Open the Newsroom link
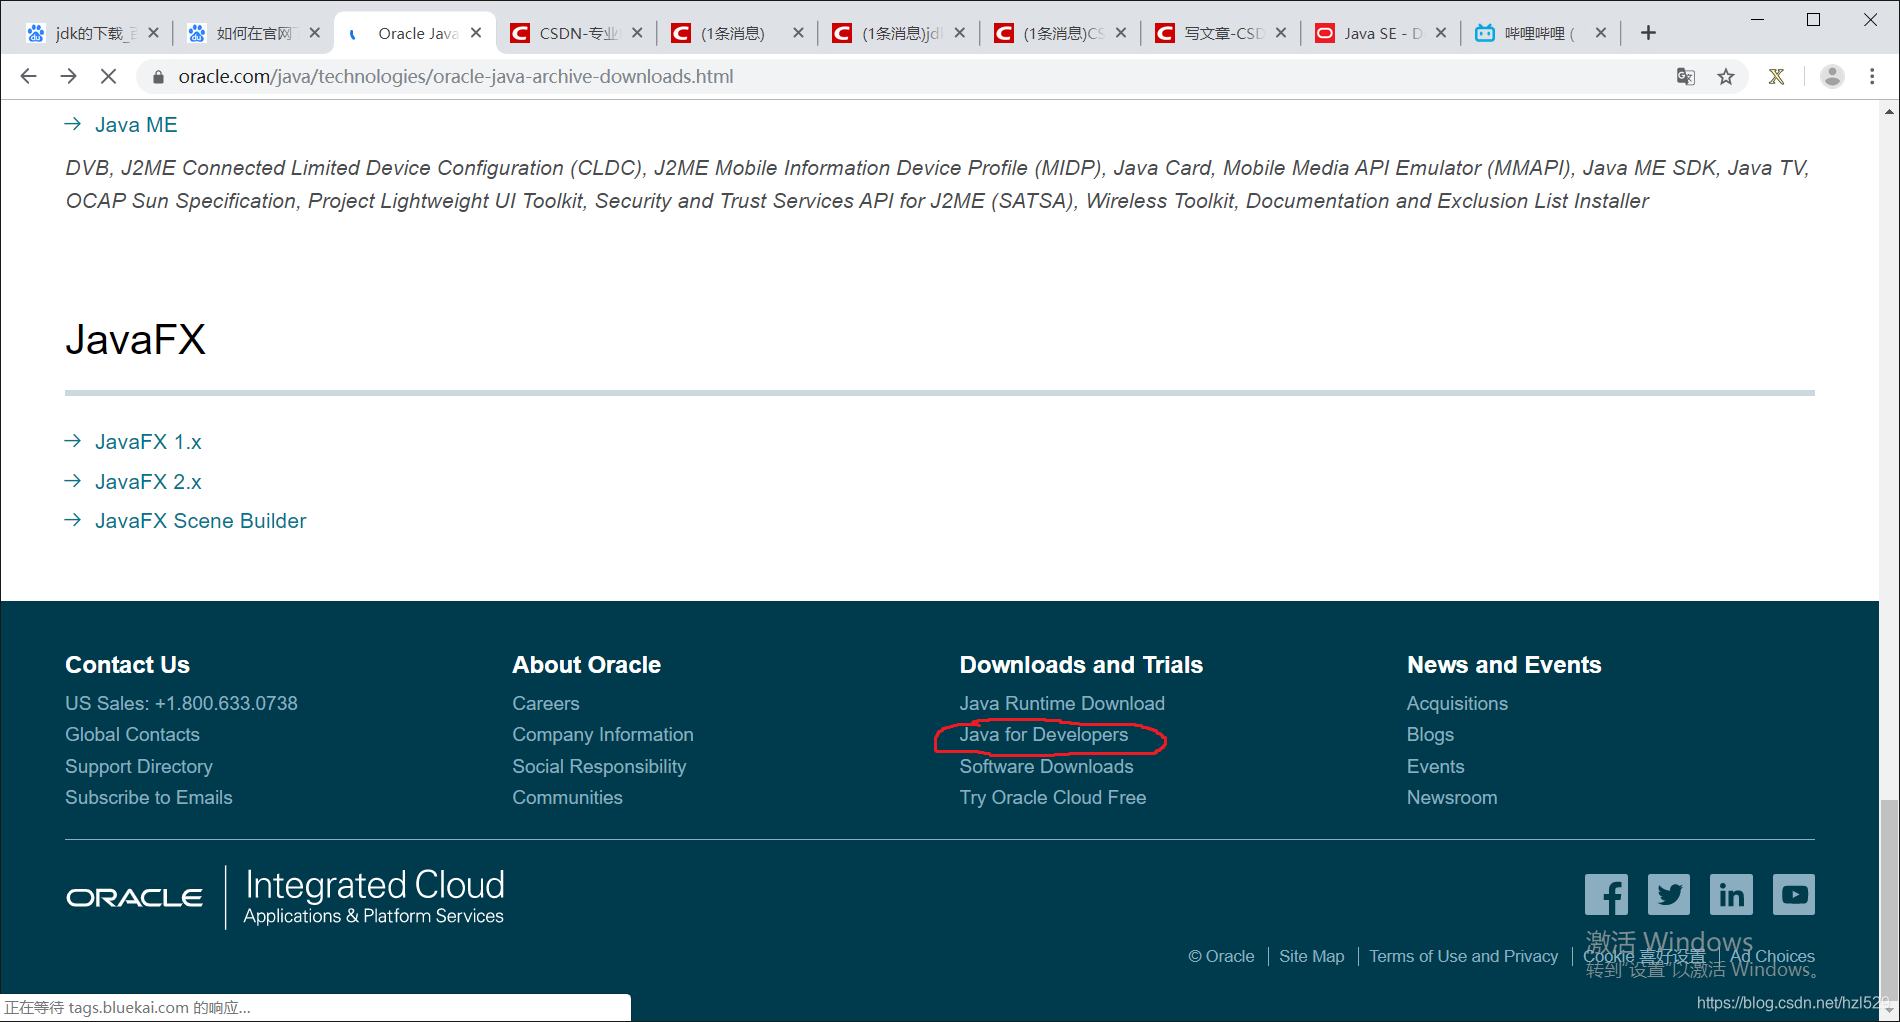 pyautogui.click(x=1452, y=798)
